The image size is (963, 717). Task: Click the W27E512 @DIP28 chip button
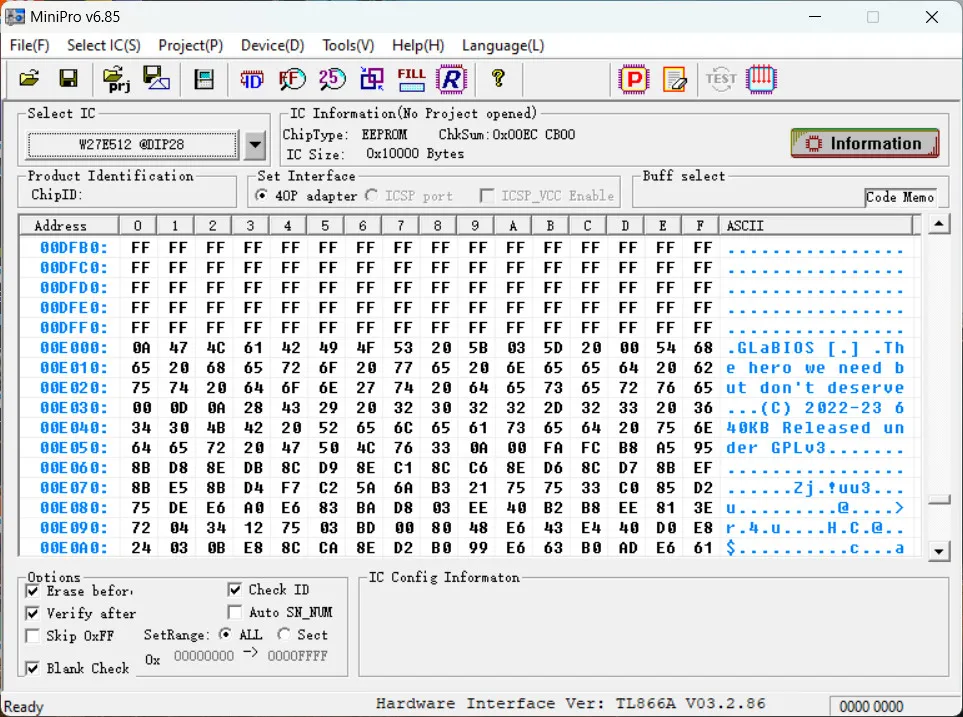[131, 145]
